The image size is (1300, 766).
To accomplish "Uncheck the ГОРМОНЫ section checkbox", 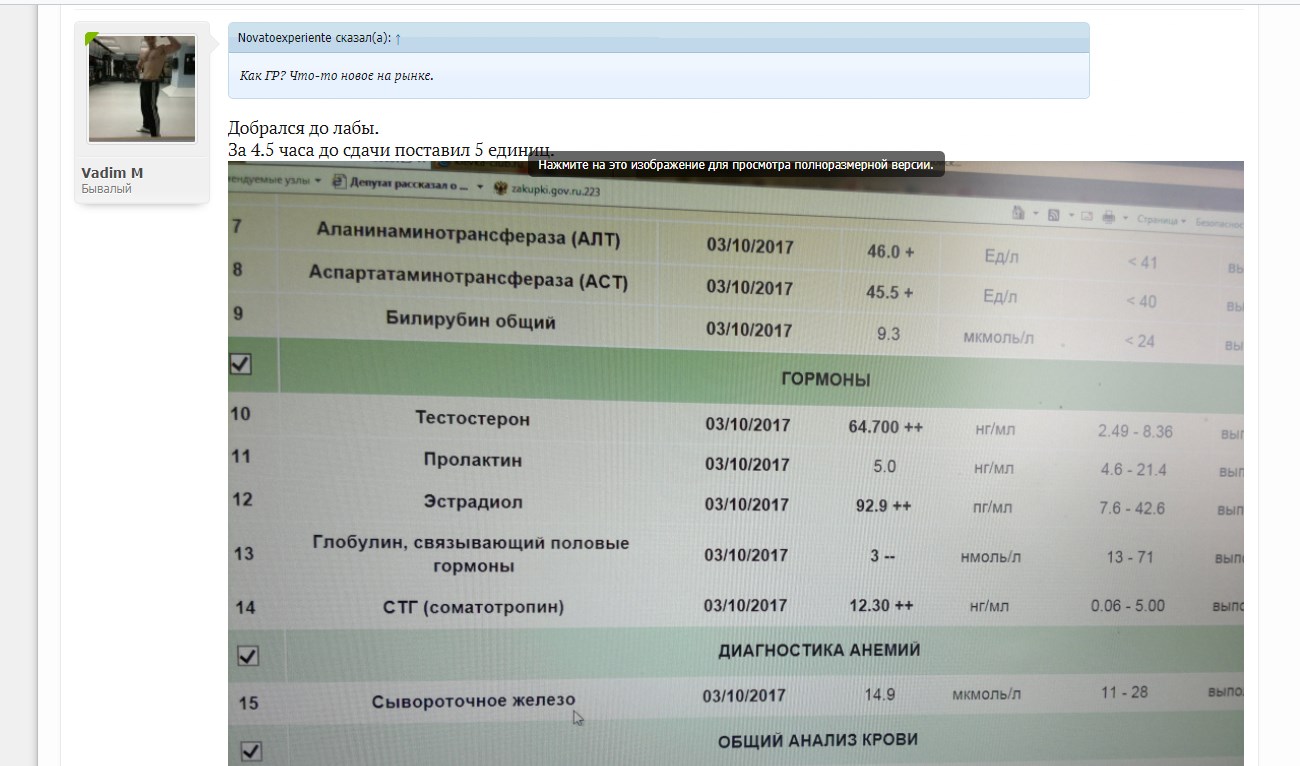I will click(x=240, y=365).
